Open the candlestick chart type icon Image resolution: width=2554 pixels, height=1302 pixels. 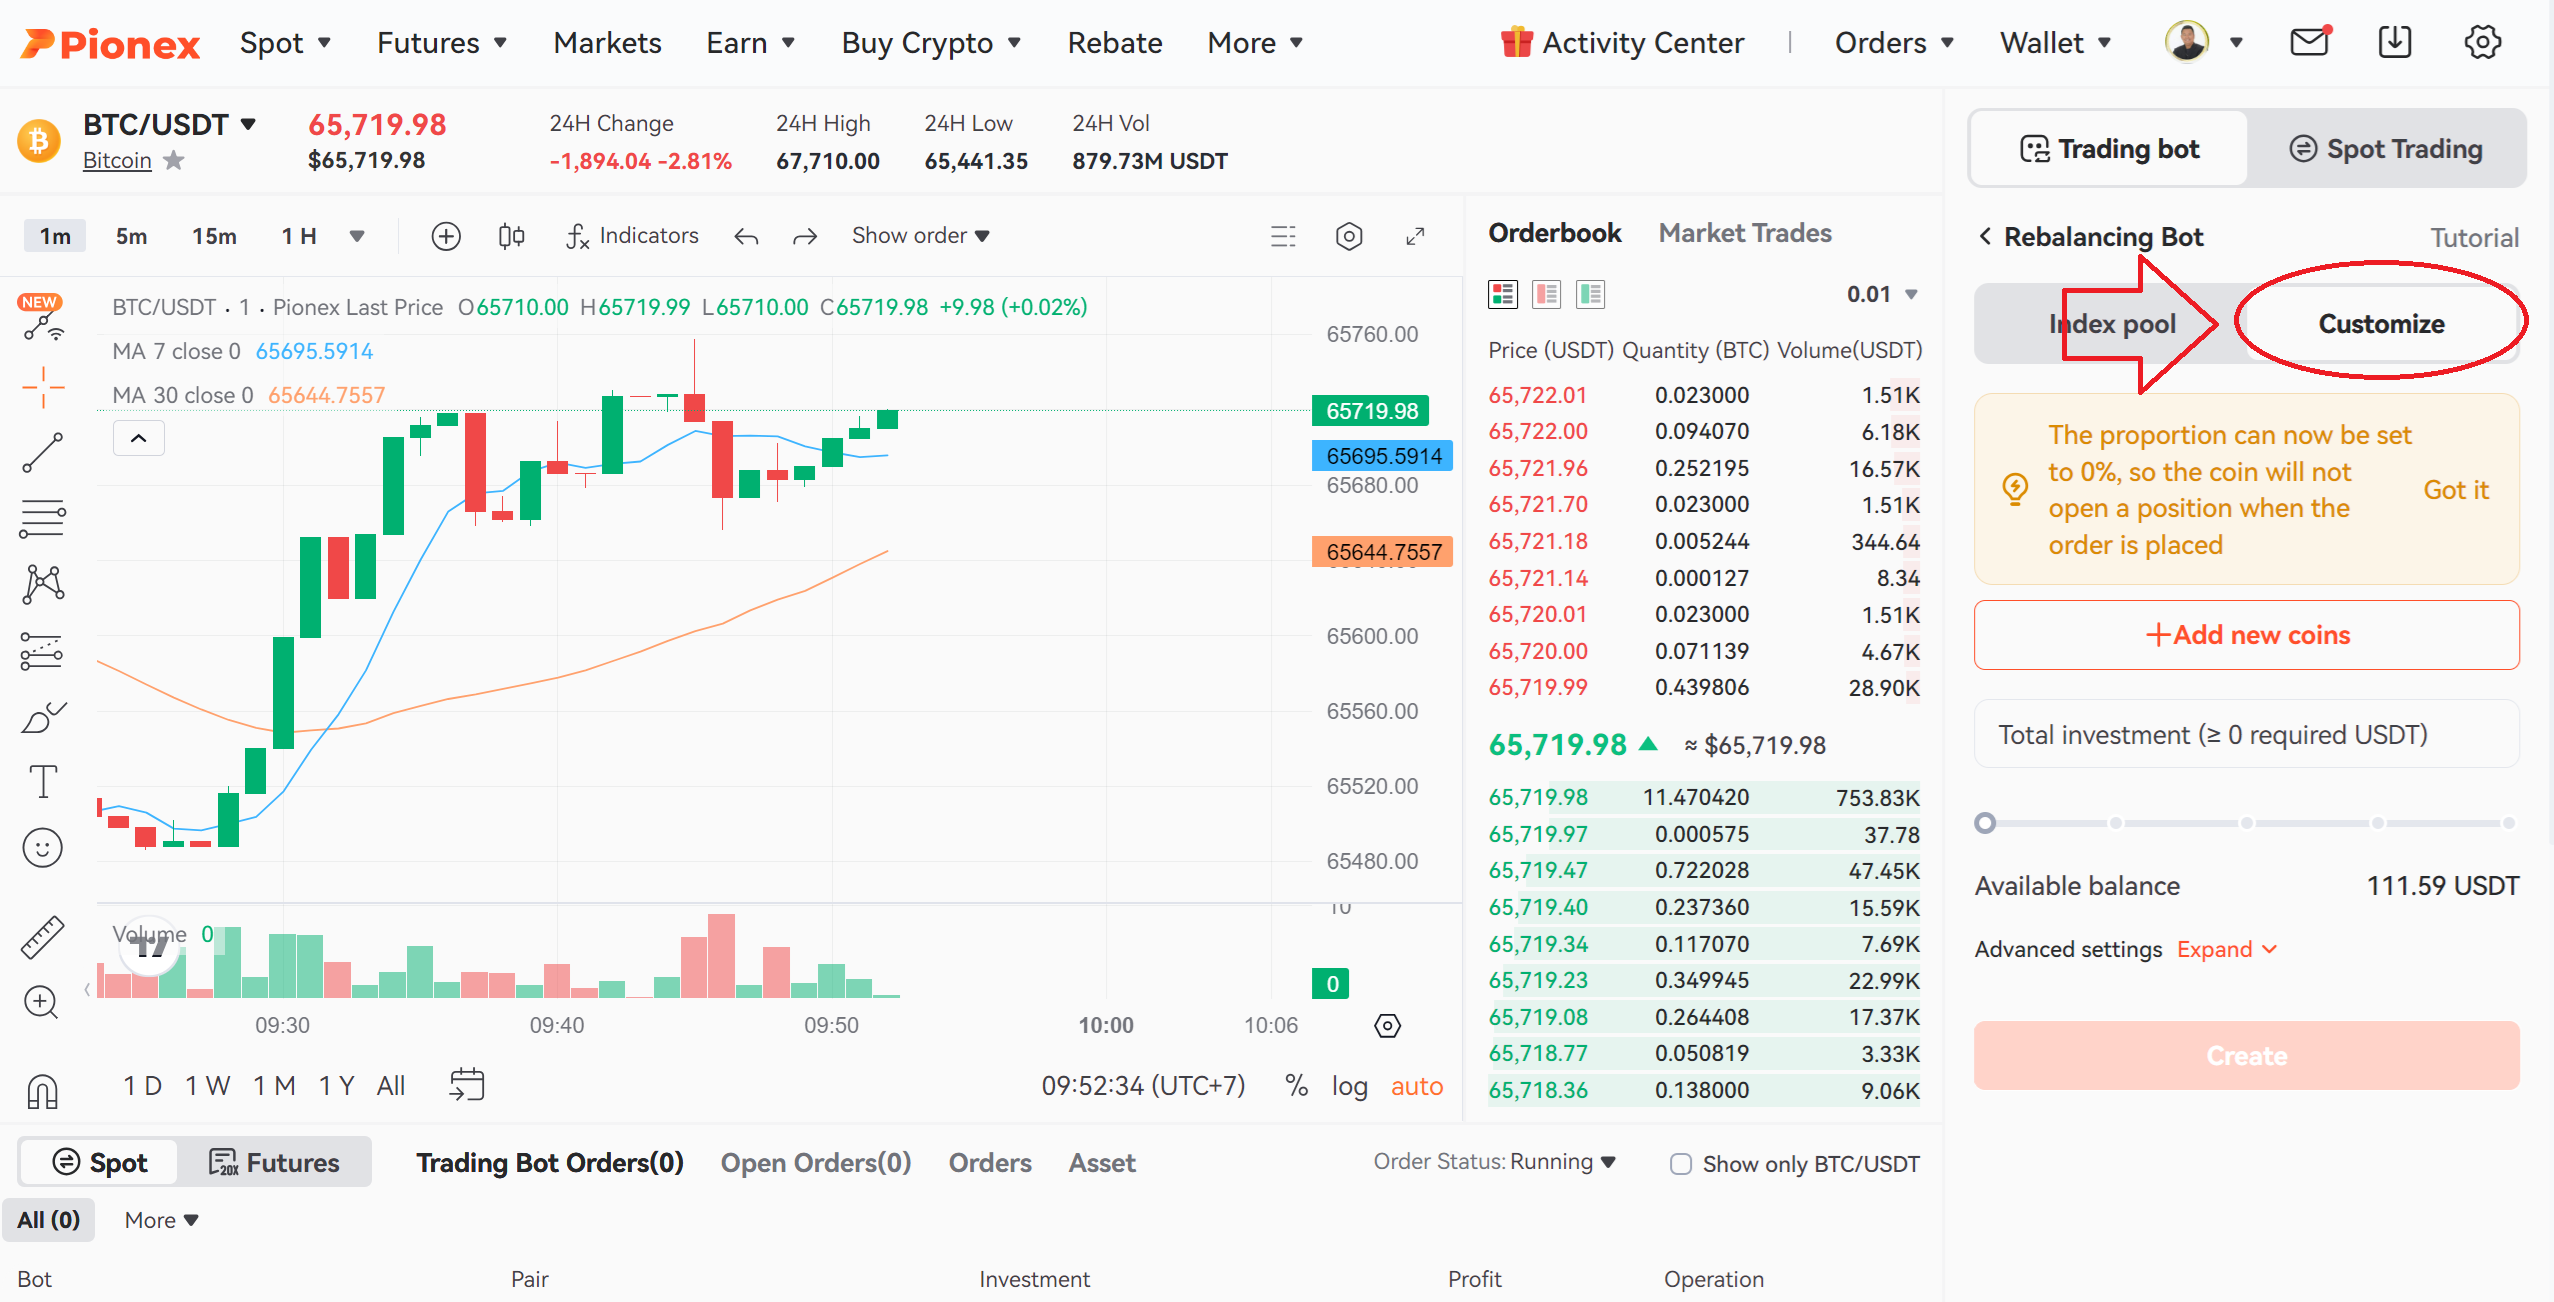(511, 236)
